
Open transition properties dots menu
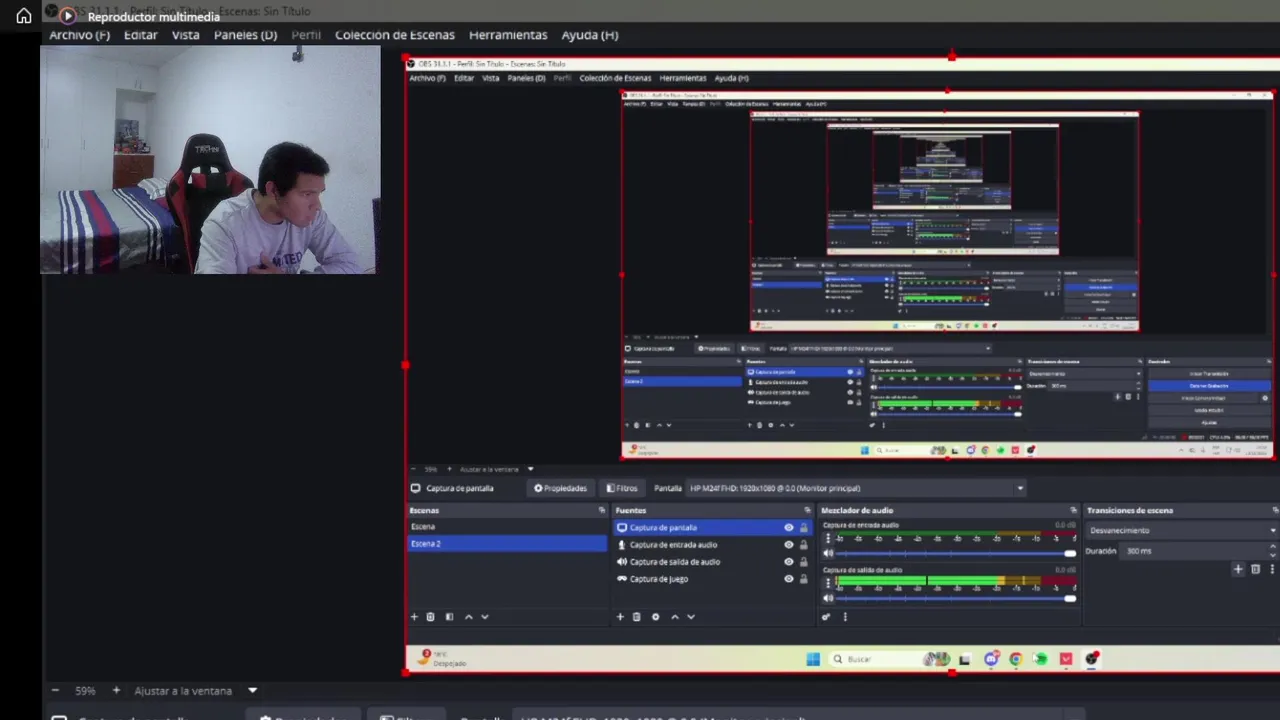pos(1273,569)
